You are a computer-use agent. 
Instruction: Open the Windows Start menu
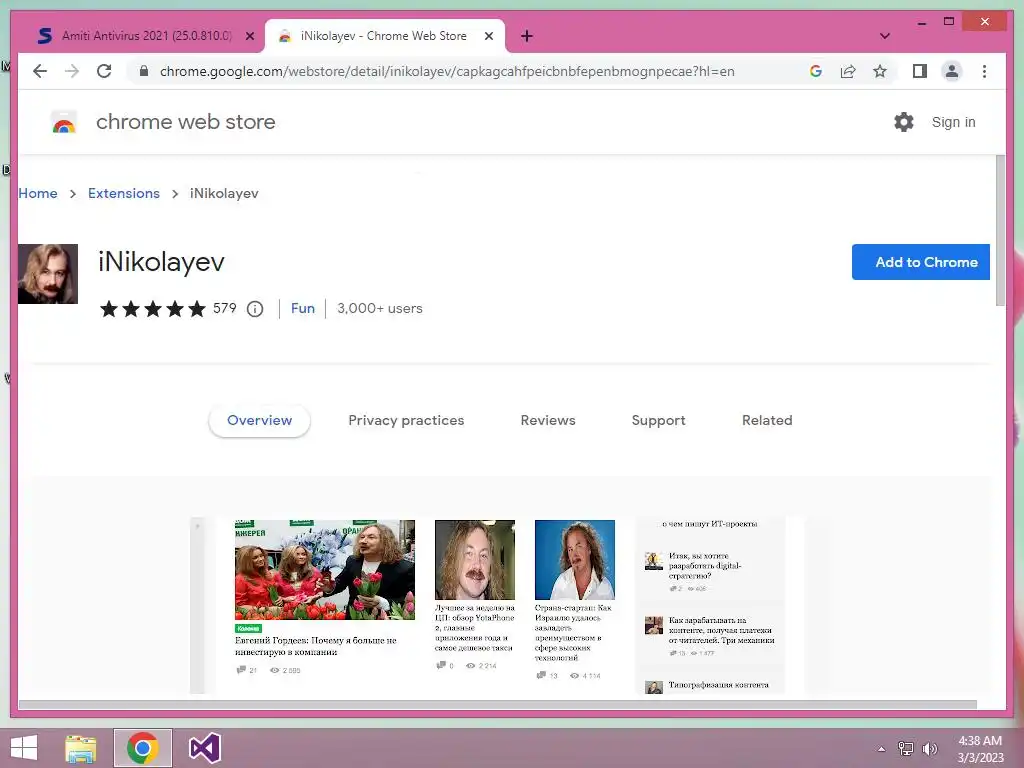pyautogui.click(x=24, y=748)
